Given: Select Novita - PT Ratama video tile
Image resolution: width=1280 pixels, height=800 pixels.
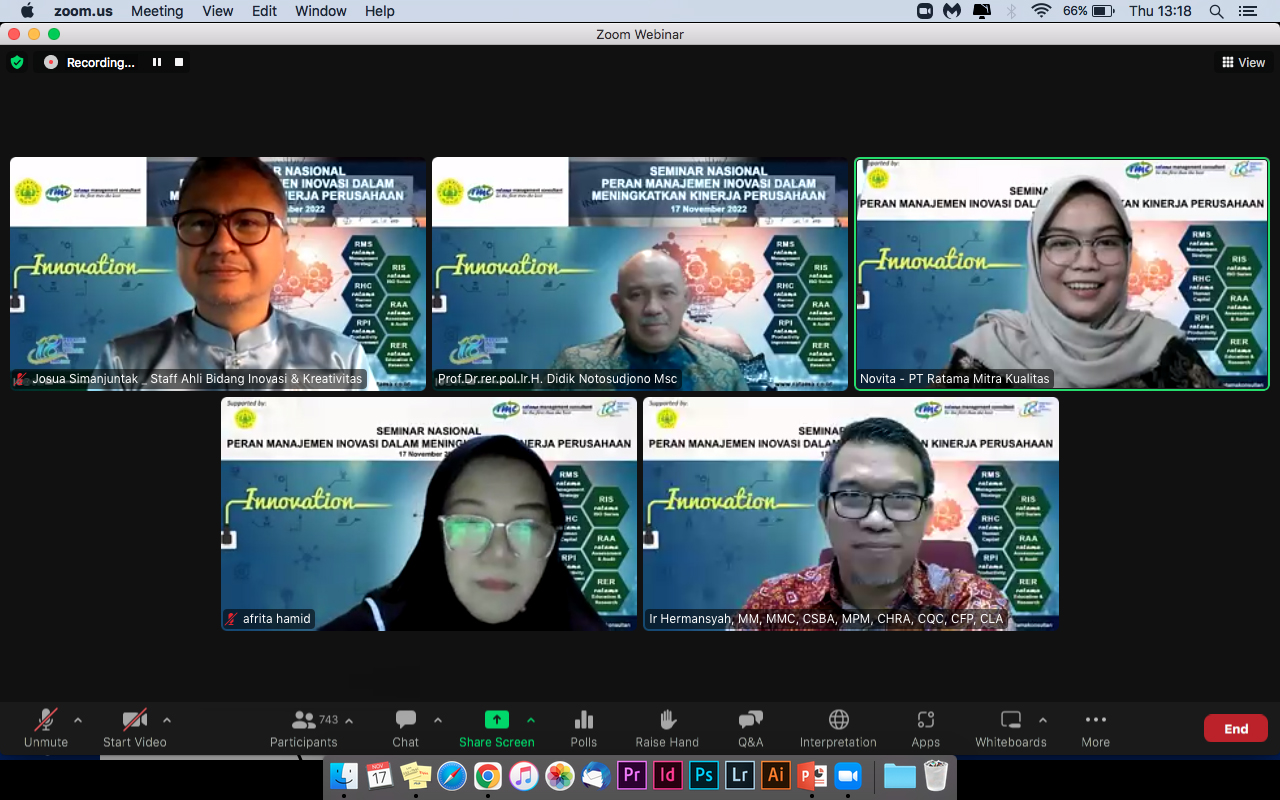Looking at the screenshot, I should pos(1062,273).
